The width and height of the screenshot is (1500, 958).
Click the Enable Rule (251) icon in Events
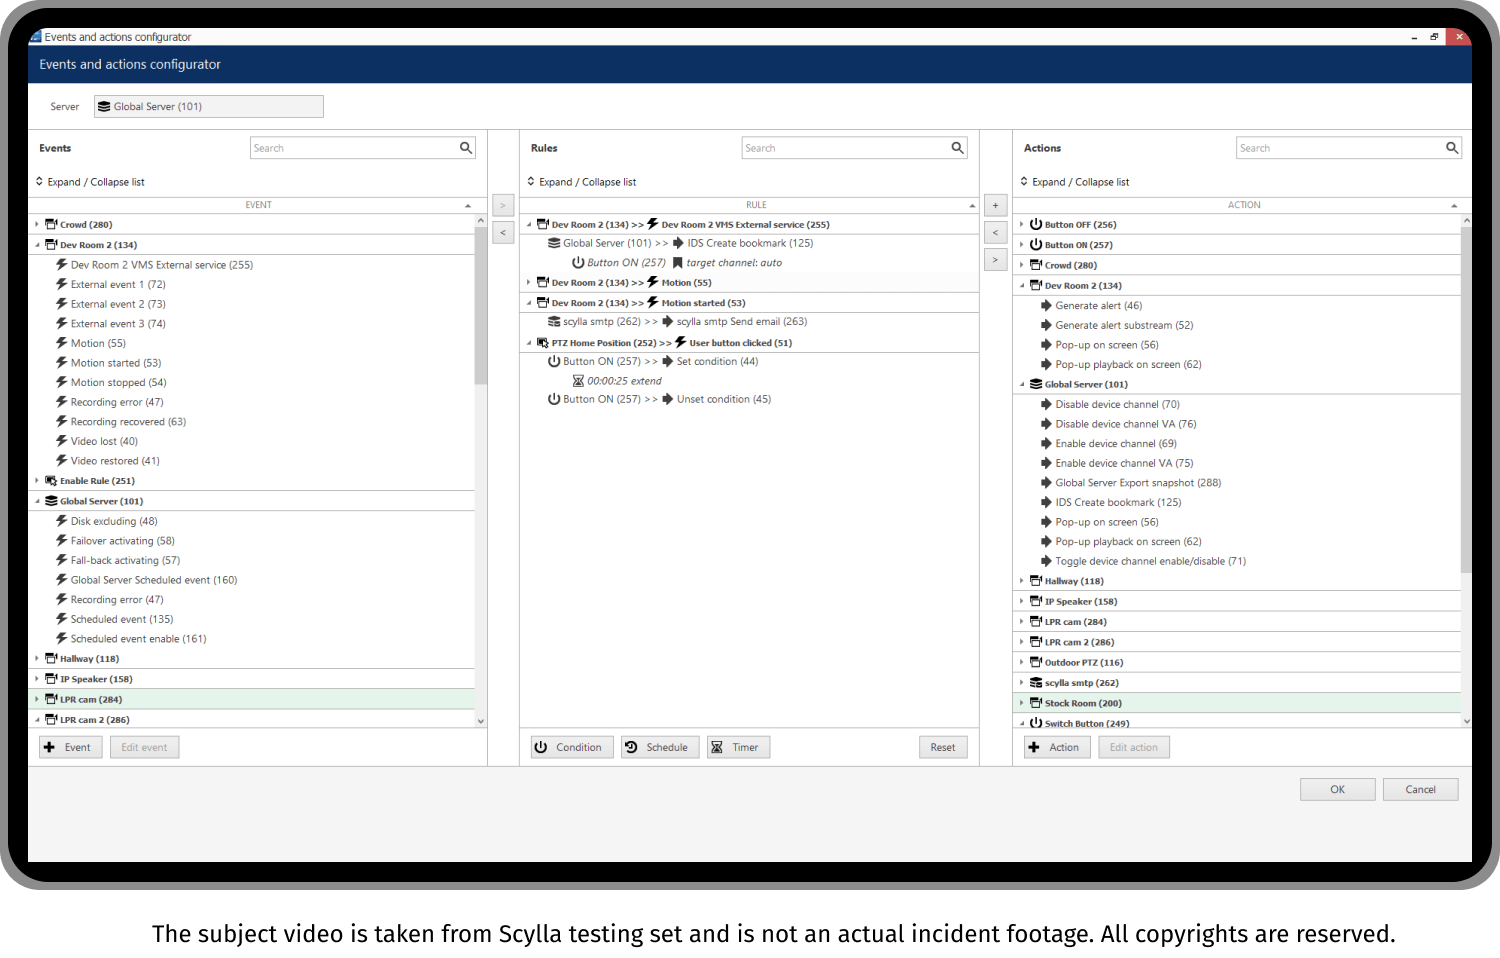(x=51, y=481)
